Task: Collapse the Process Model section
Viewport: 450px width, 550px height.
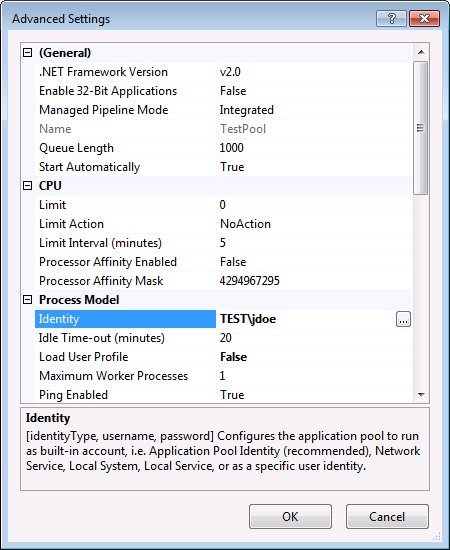Action: point(27,300)
